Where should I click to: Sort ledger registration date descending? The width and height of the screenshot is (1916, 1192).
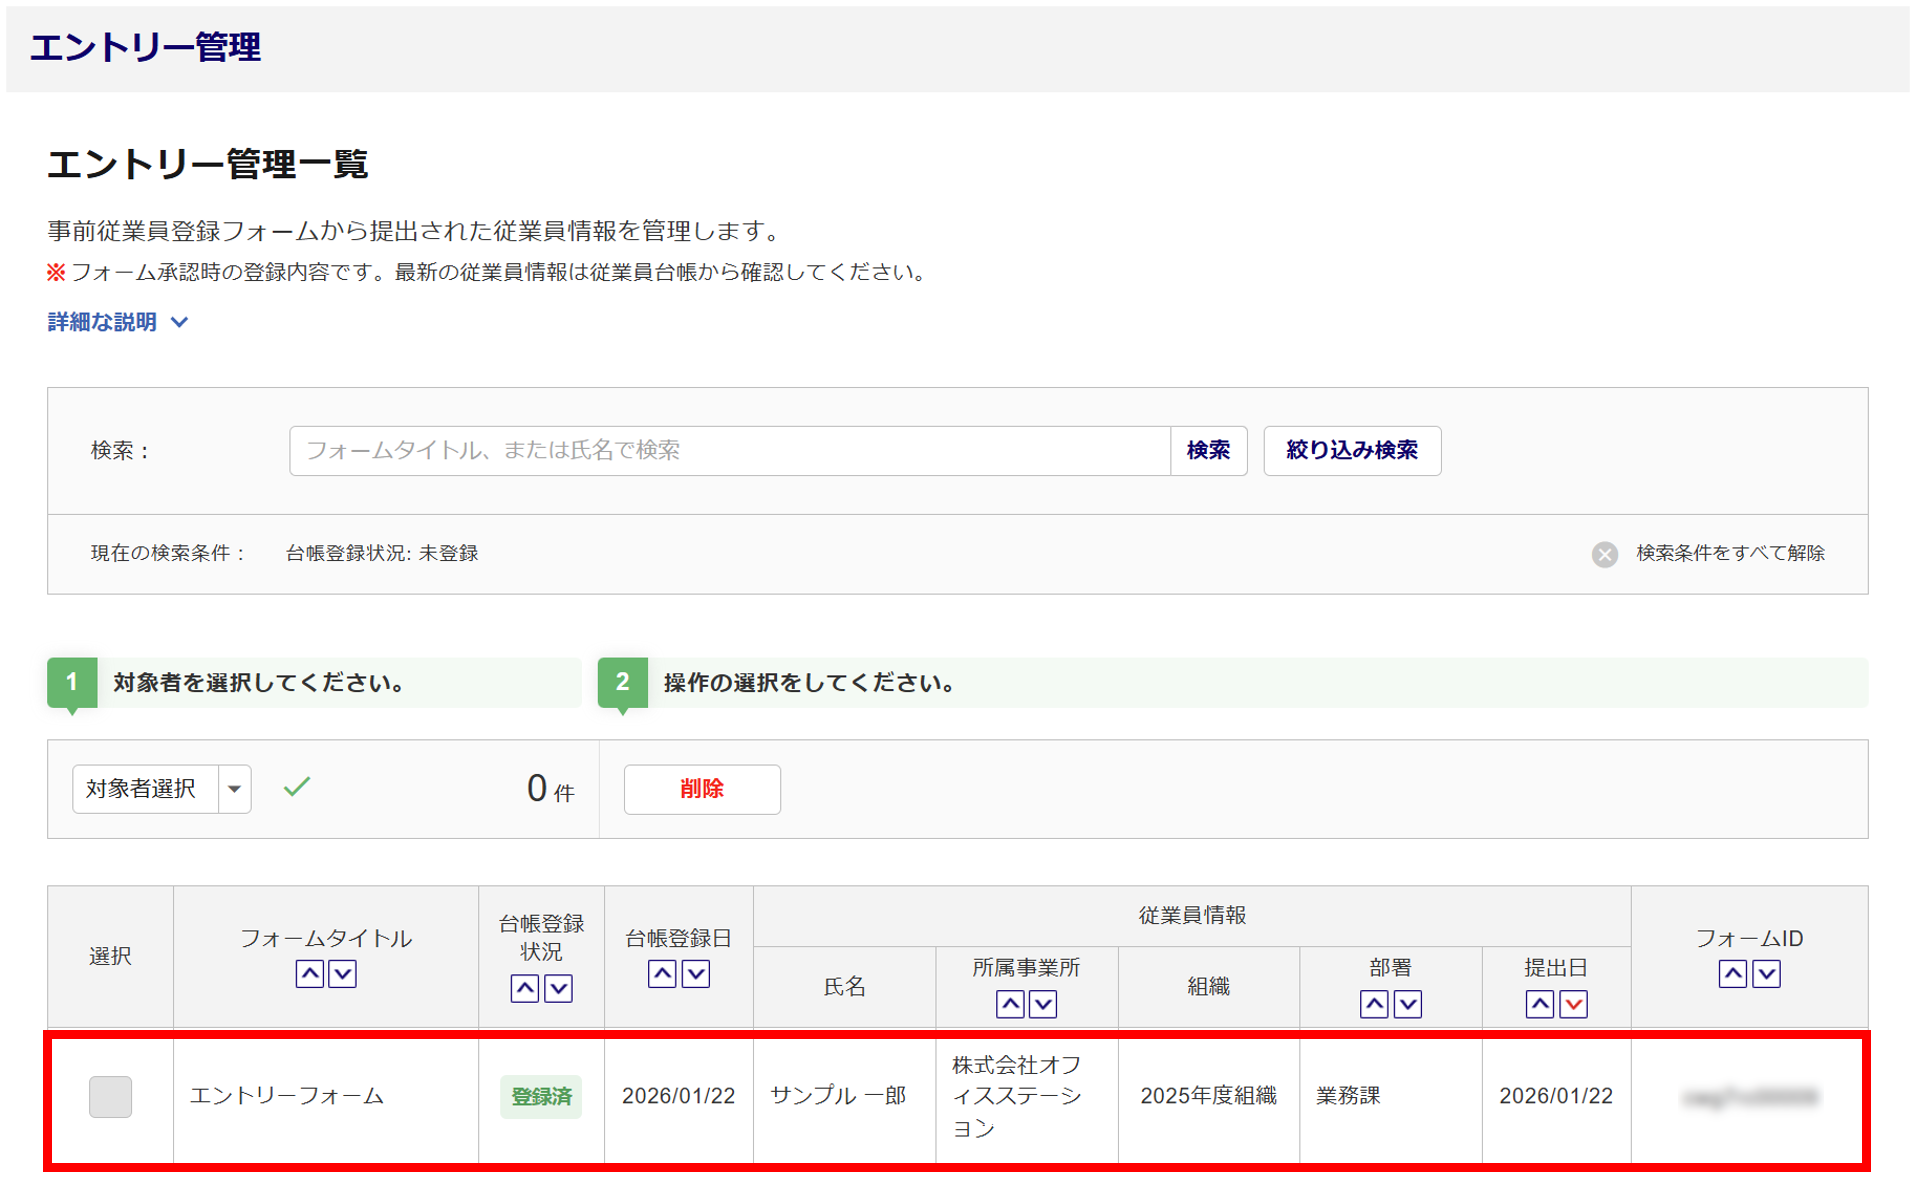696,973
